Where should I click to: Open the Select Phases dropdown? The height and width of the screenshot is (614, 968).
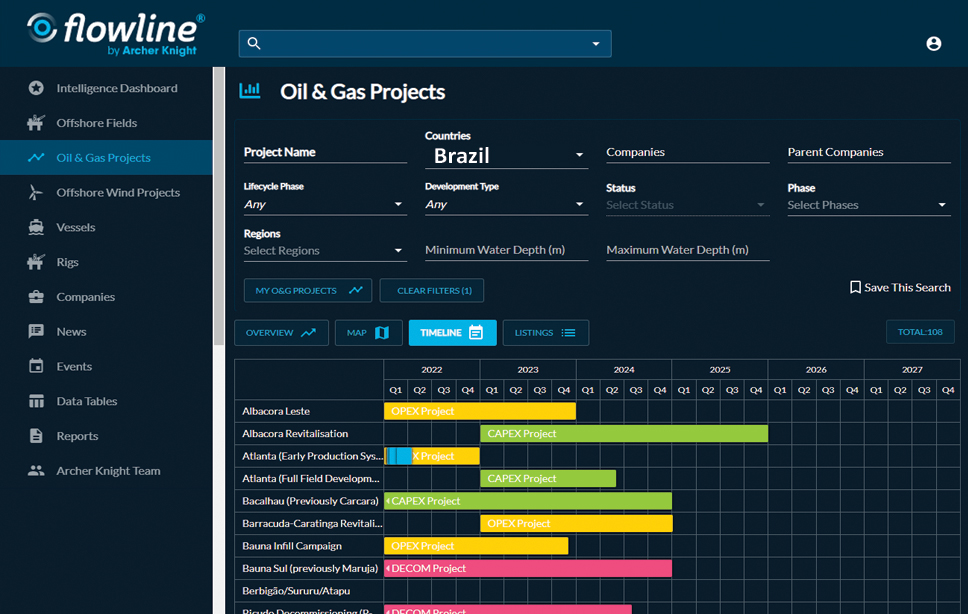click(x=869, y=205)
